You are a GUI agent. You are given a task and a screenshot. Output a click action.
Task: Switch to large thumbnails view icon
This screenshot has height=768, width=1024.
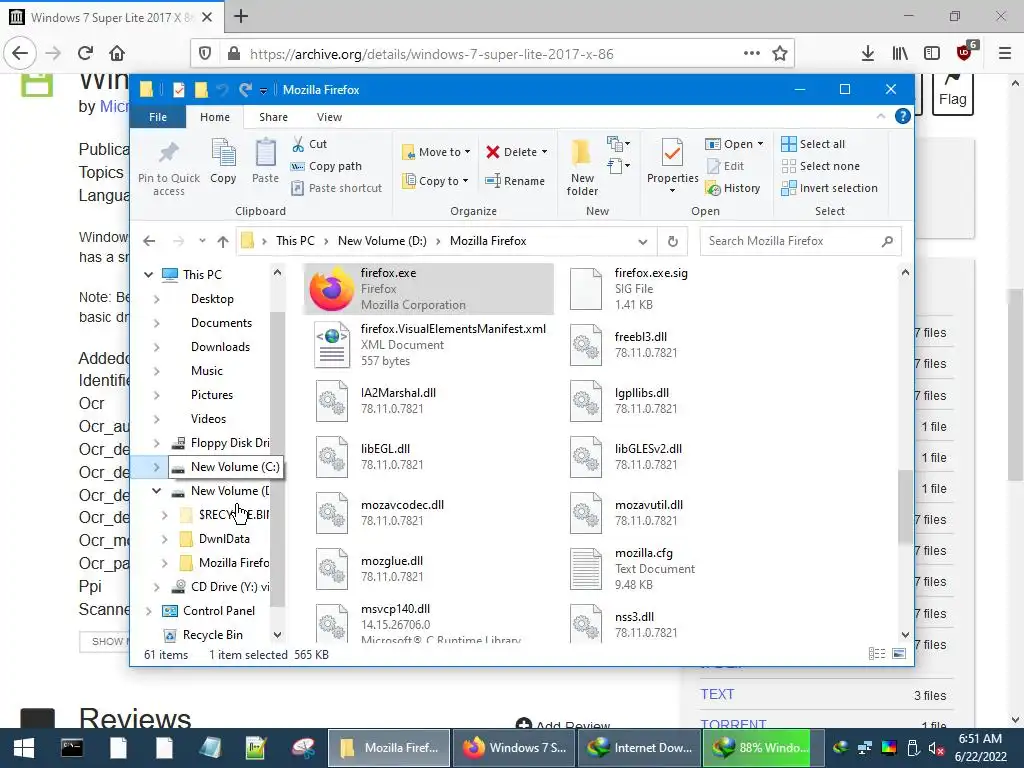899,654
